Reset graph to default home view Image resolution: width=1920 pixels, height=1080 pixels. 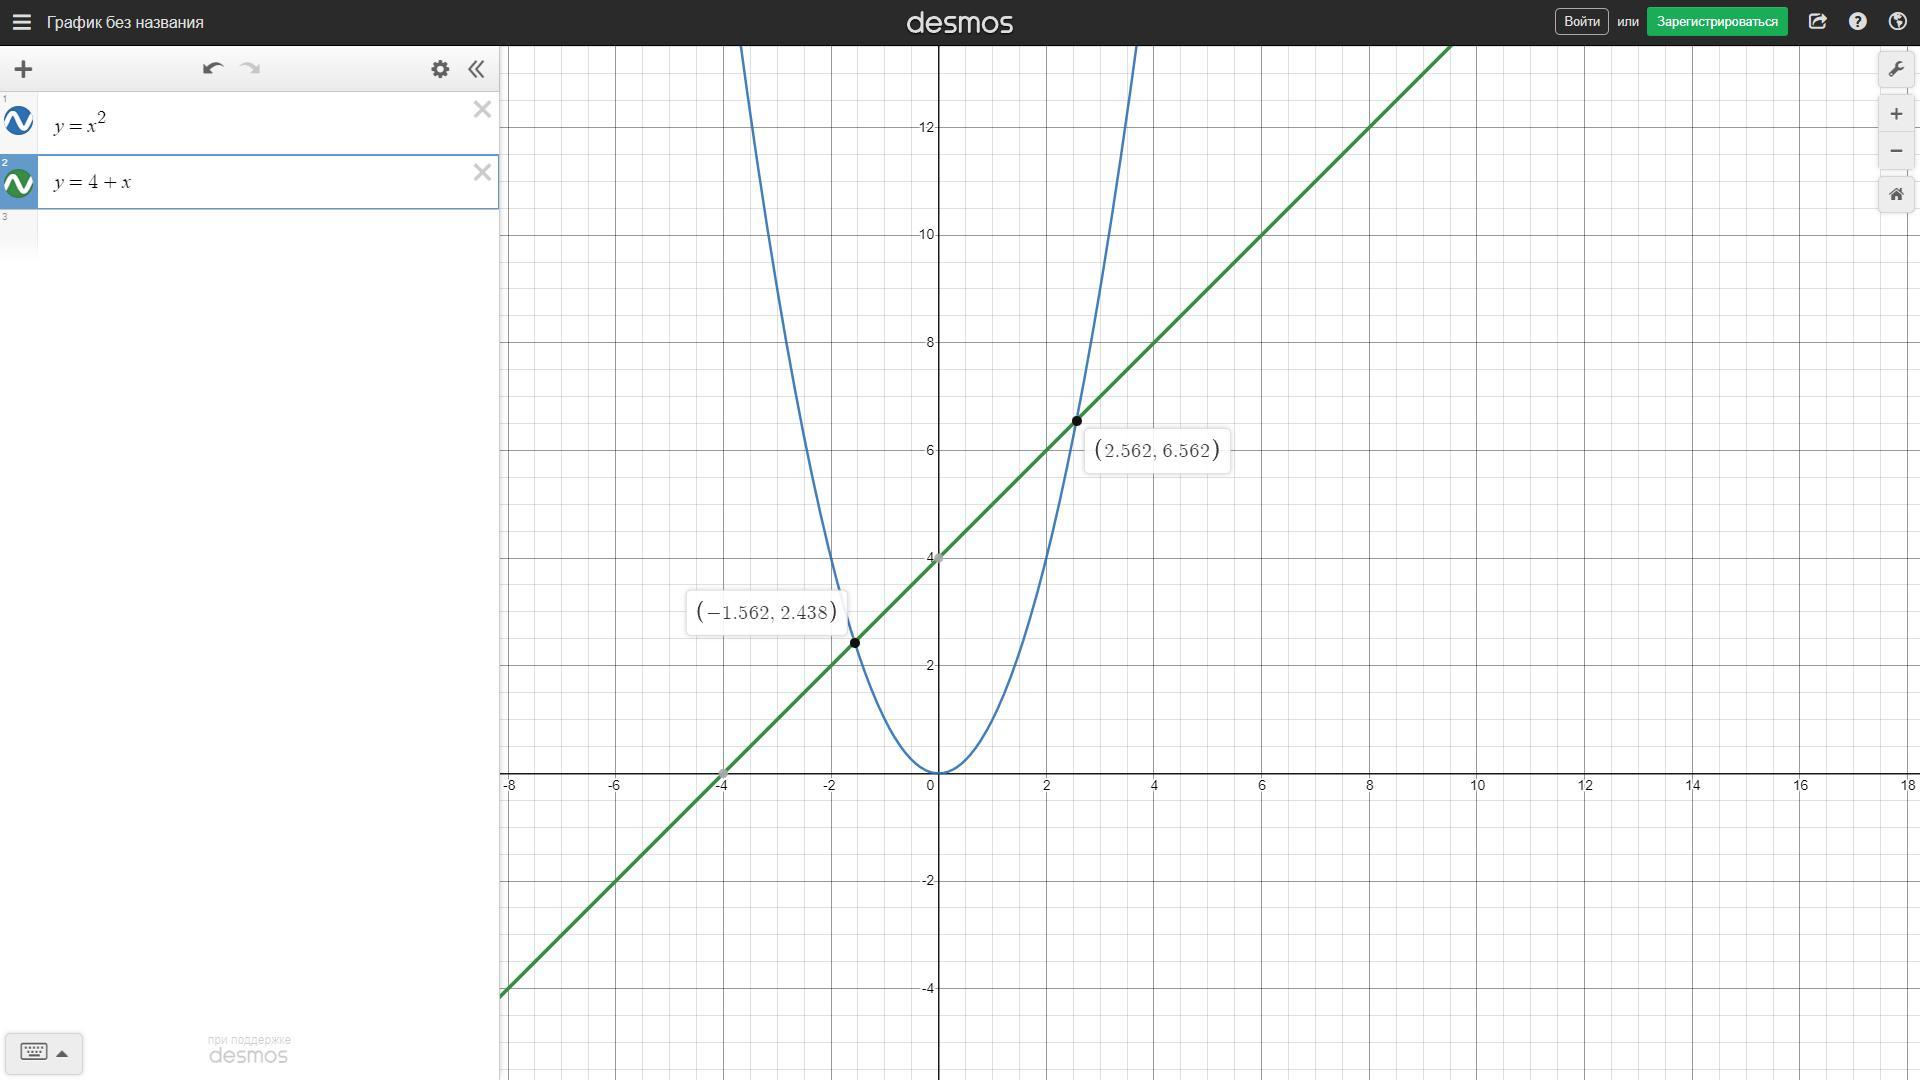(1896, 195)
